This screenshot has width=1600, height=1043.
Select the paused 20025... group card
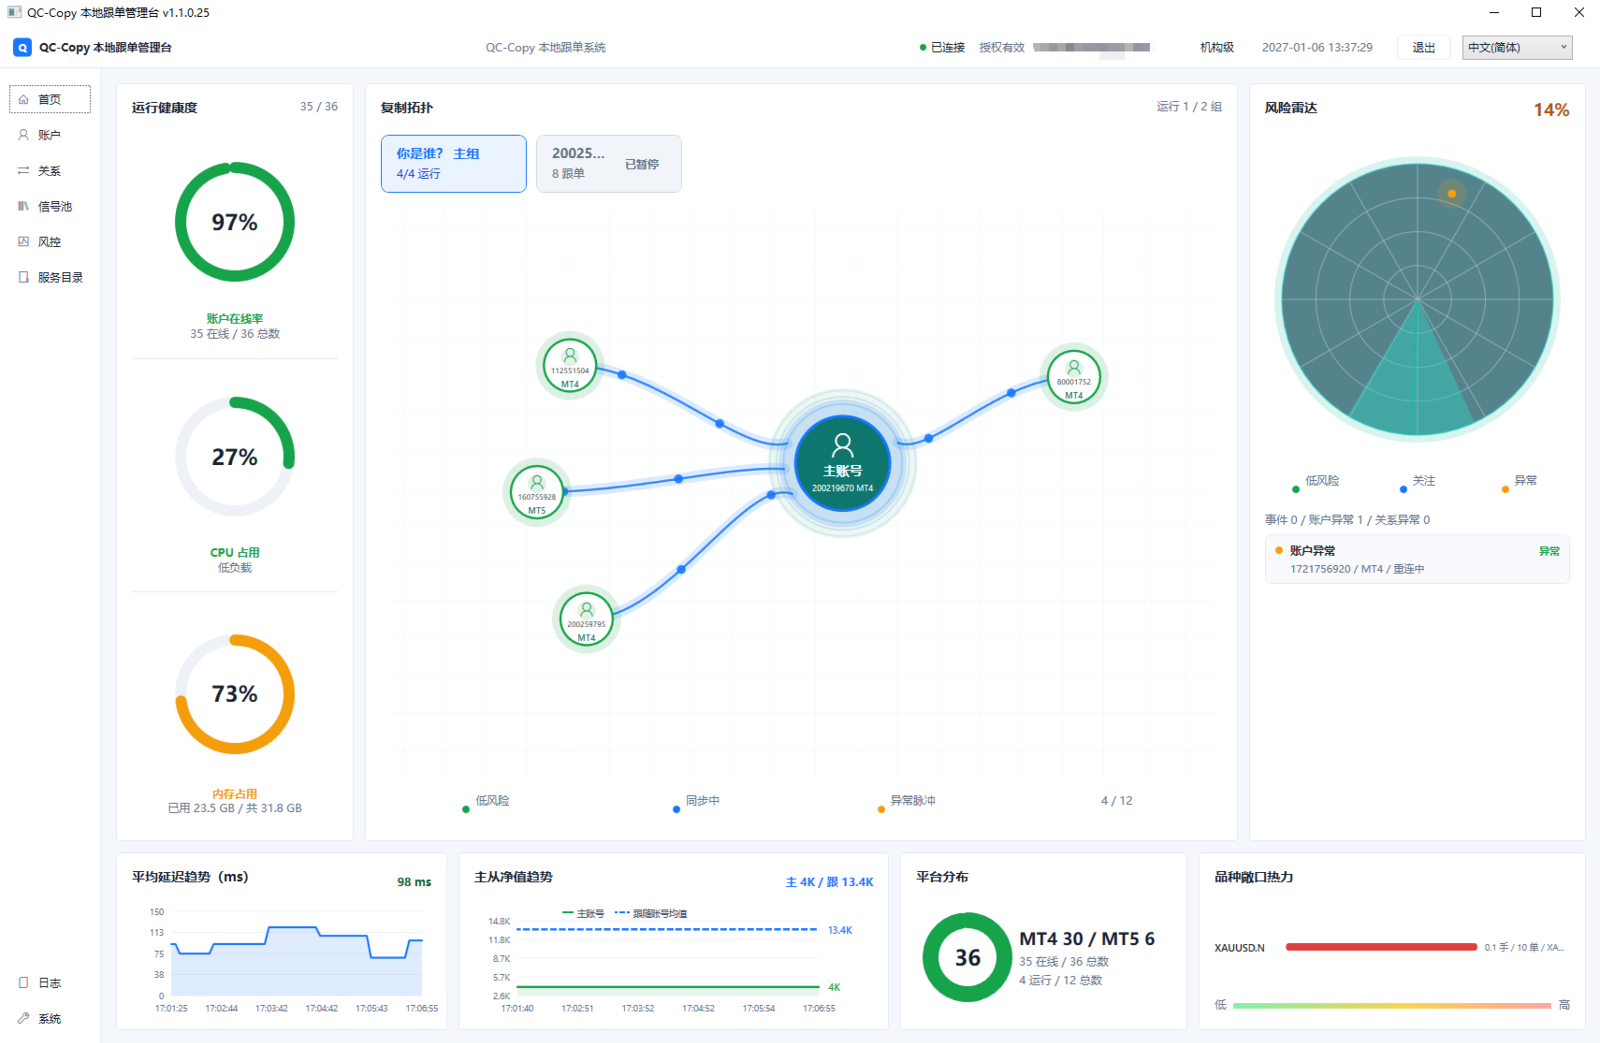click(x=609, y=163)
